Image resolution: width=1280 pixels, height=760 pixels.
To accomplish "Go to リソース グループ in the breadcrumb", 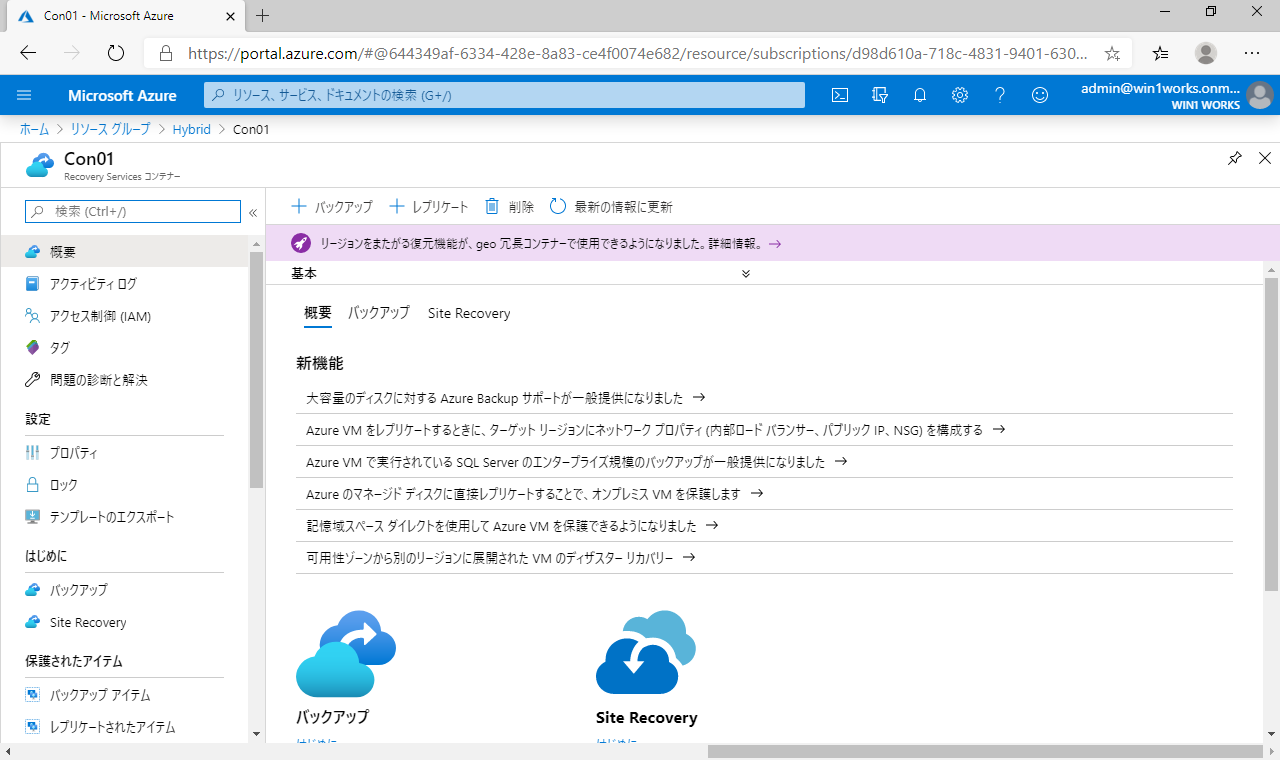I will click(x=110, y=129).
